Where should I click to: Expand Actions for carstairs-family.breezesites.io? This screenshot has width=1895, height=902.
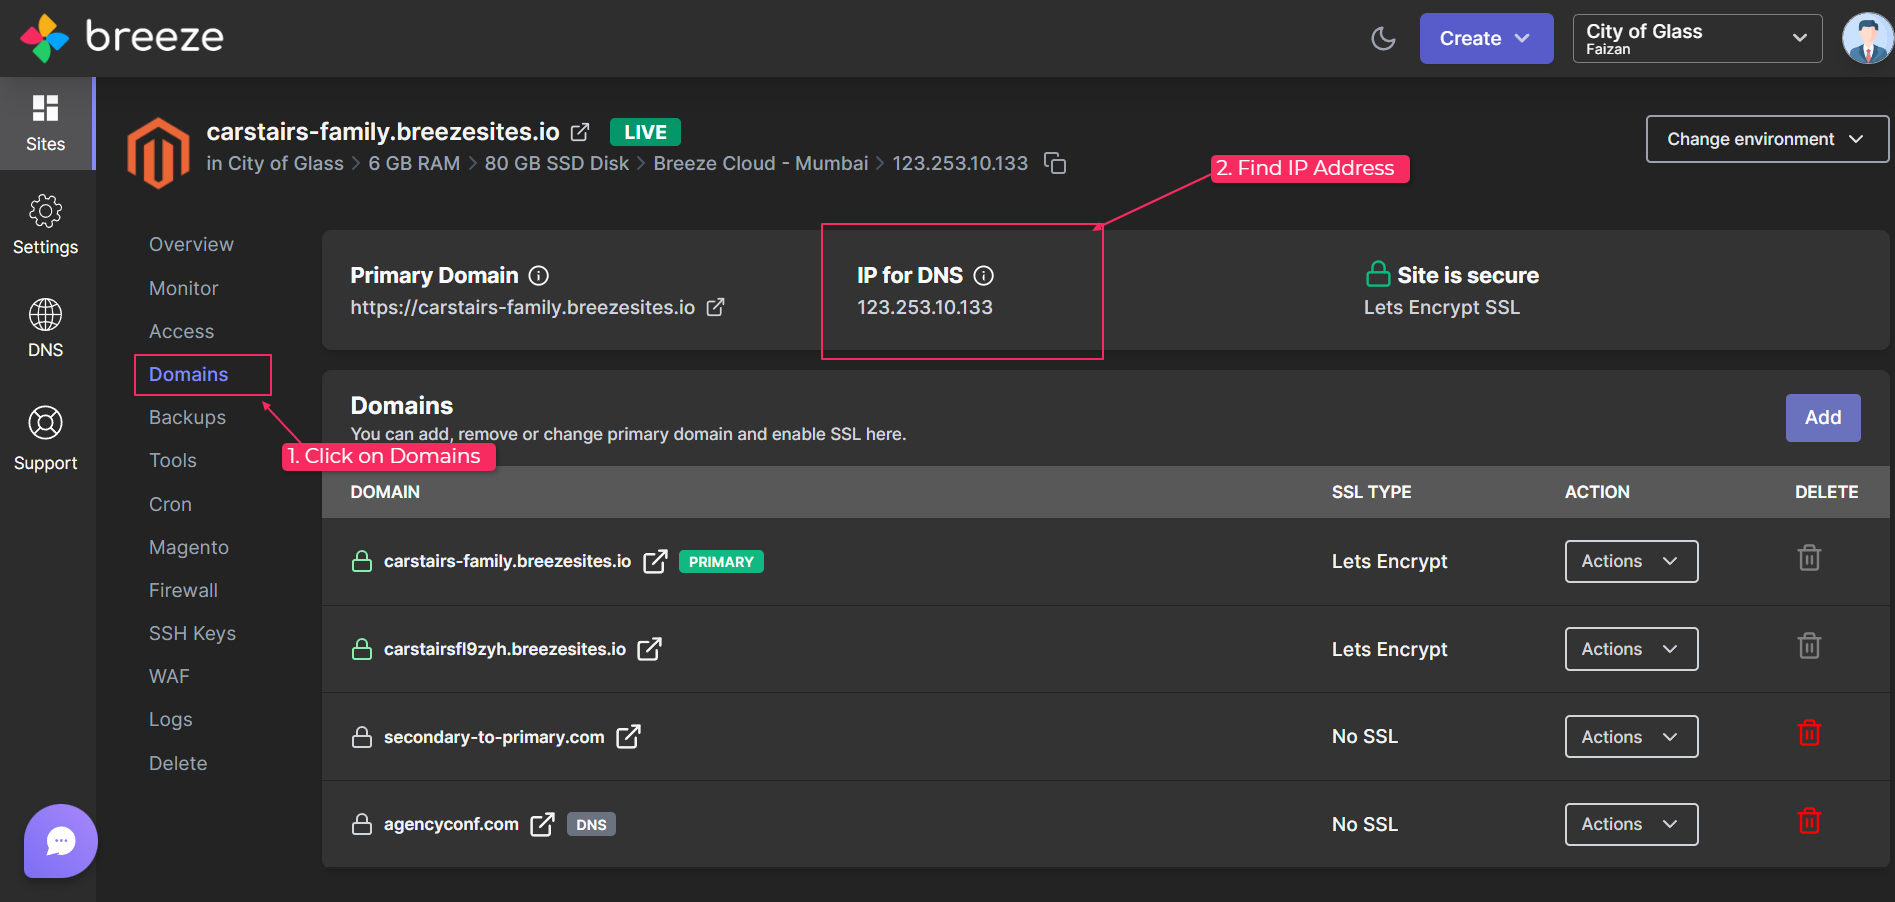(x=1631, y=561)
